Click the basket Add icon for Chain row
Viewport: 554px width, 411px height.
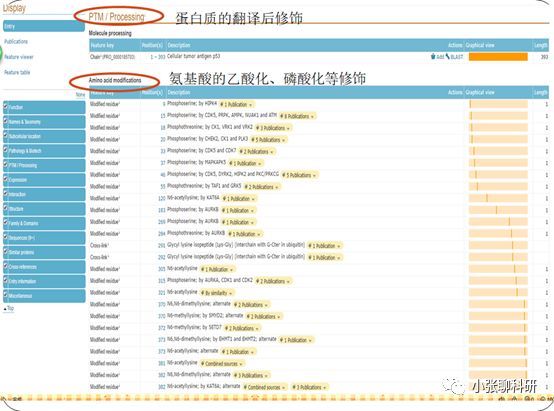point(437,57)
